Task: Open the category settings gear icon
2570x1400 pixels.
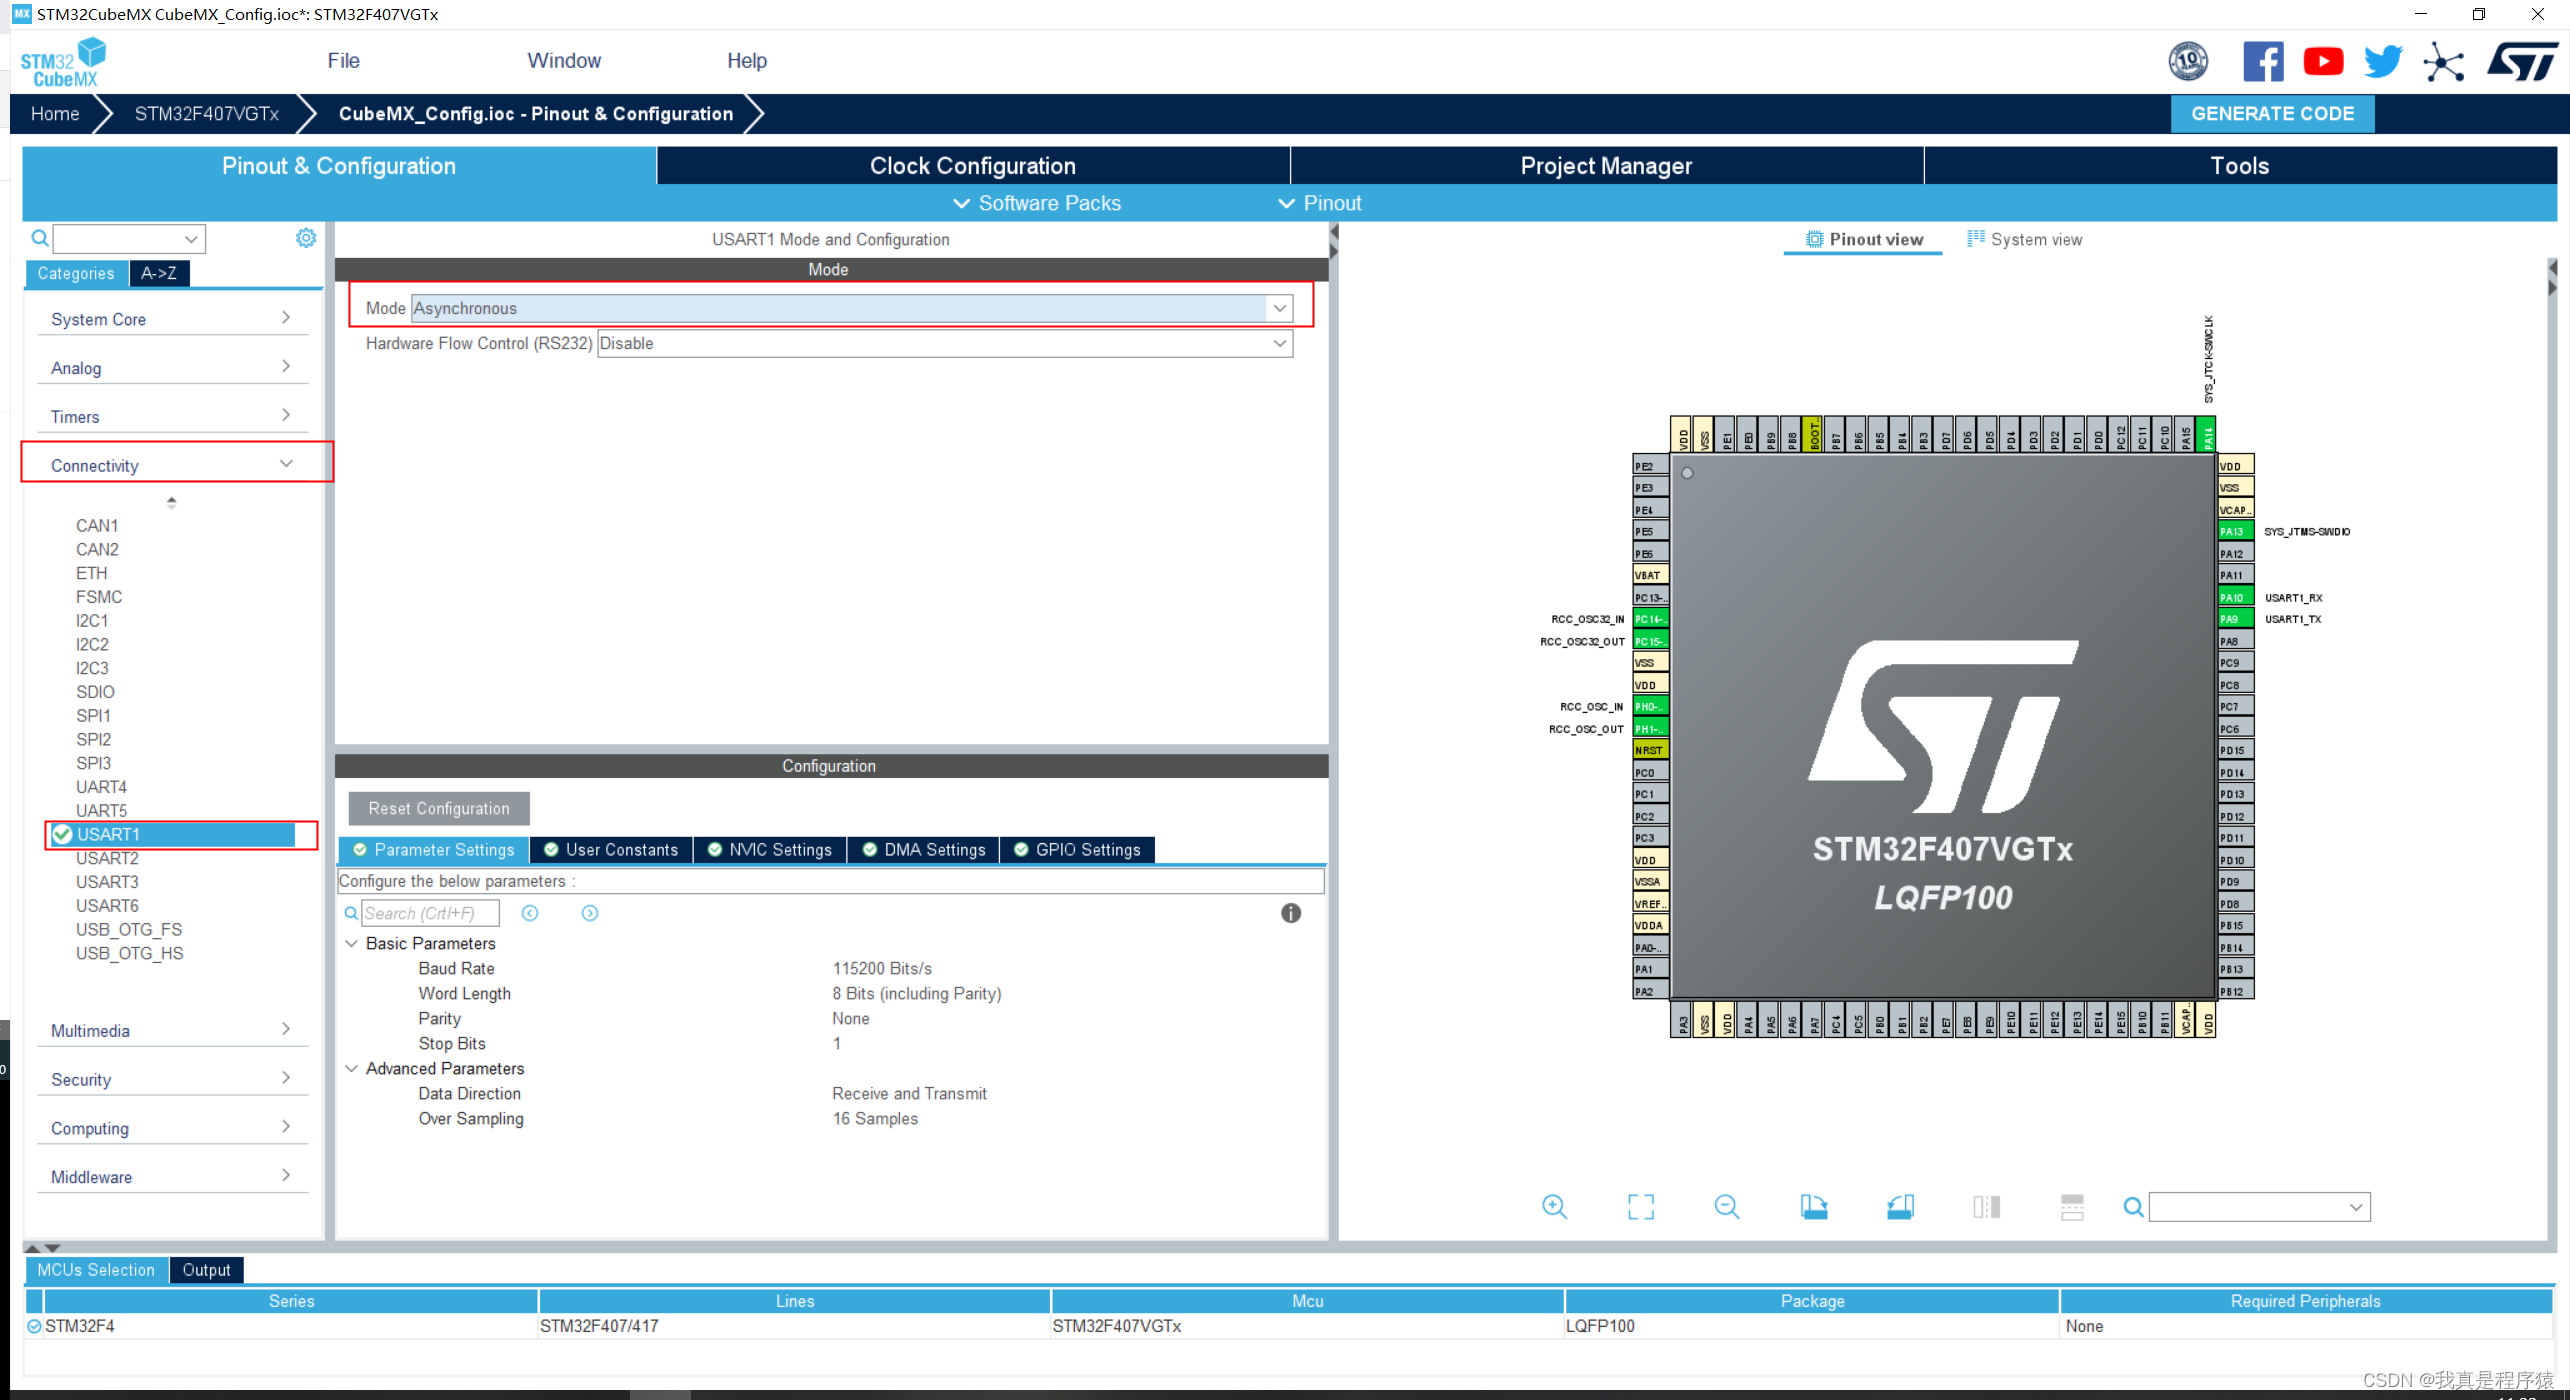Action: [x=306, y=238]
